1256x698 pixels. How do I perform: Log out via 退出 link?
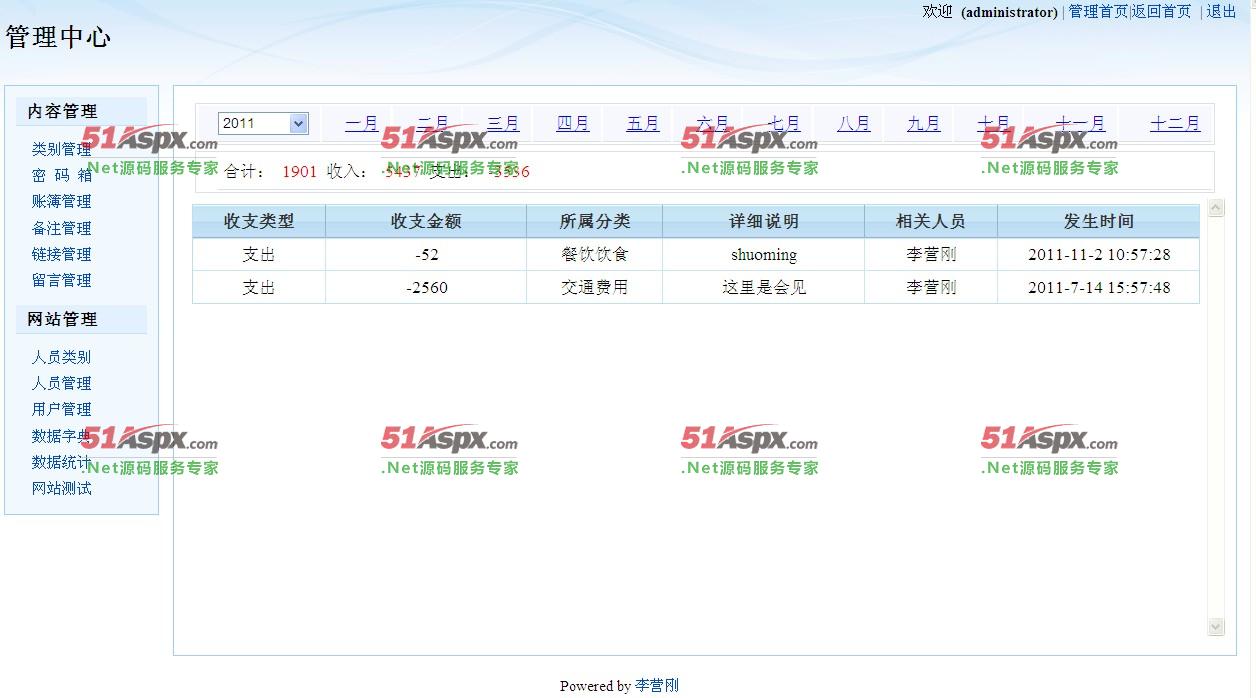click(1221, 11)
